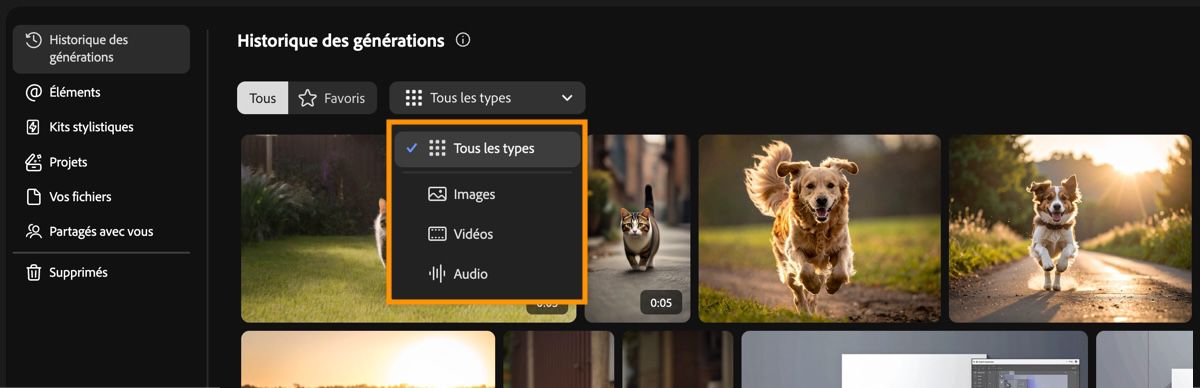Click the info icon beside the page title

coord(462,41)
